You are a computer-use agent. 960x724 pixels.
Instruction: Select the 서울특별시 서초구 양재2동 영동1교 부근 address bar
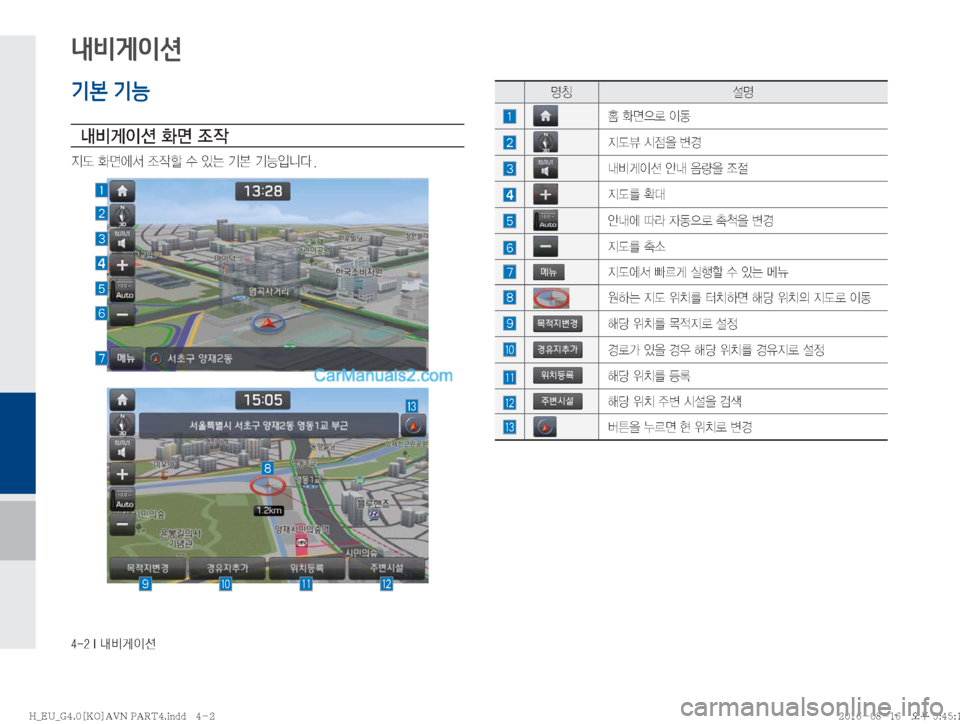pyautogui.click(x=269, y=425)
